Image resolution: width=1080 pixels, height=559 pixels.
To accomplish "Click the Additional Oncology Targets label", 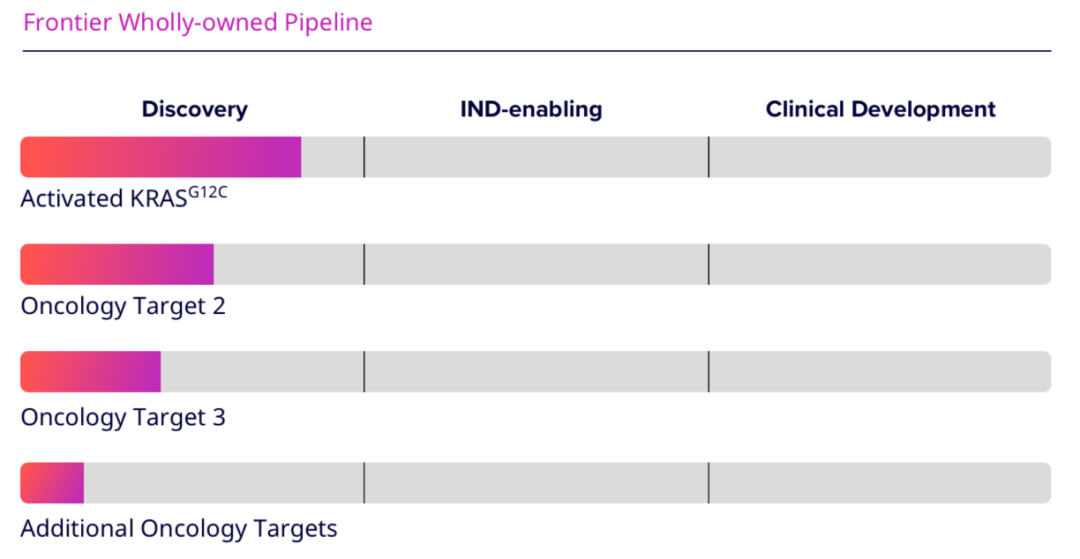I will tap(179, 528).
